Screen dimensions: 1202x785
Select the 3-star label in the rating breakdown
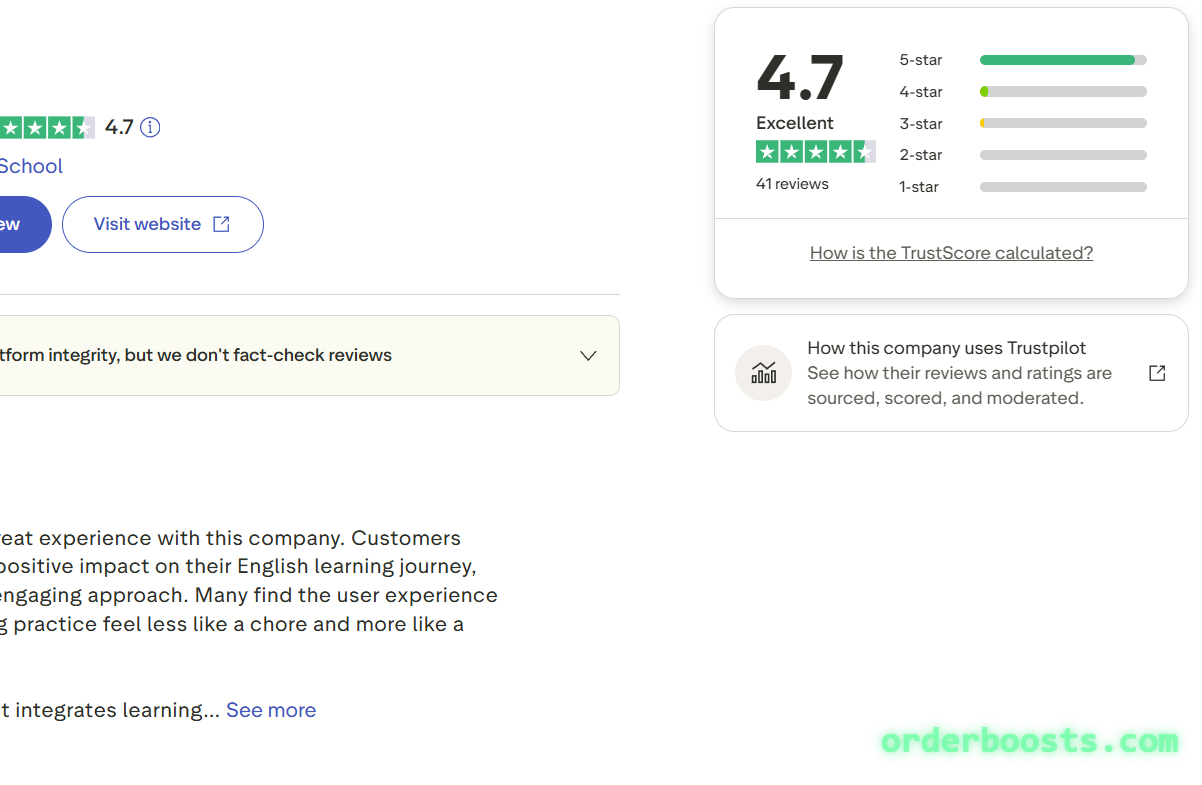(x=920, y=123)
